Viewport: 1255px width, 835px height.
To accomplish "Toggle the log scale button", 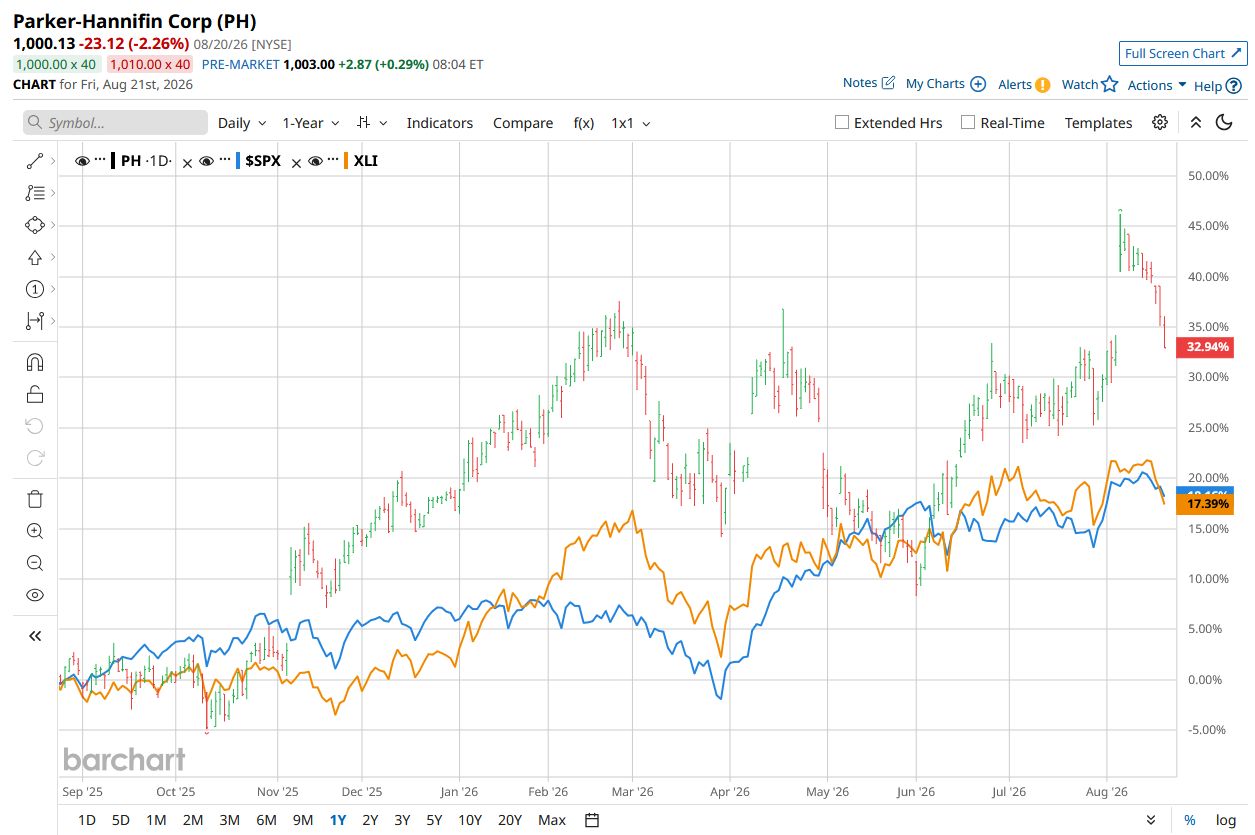I will pyautogui.click(x=1226, y=820).
